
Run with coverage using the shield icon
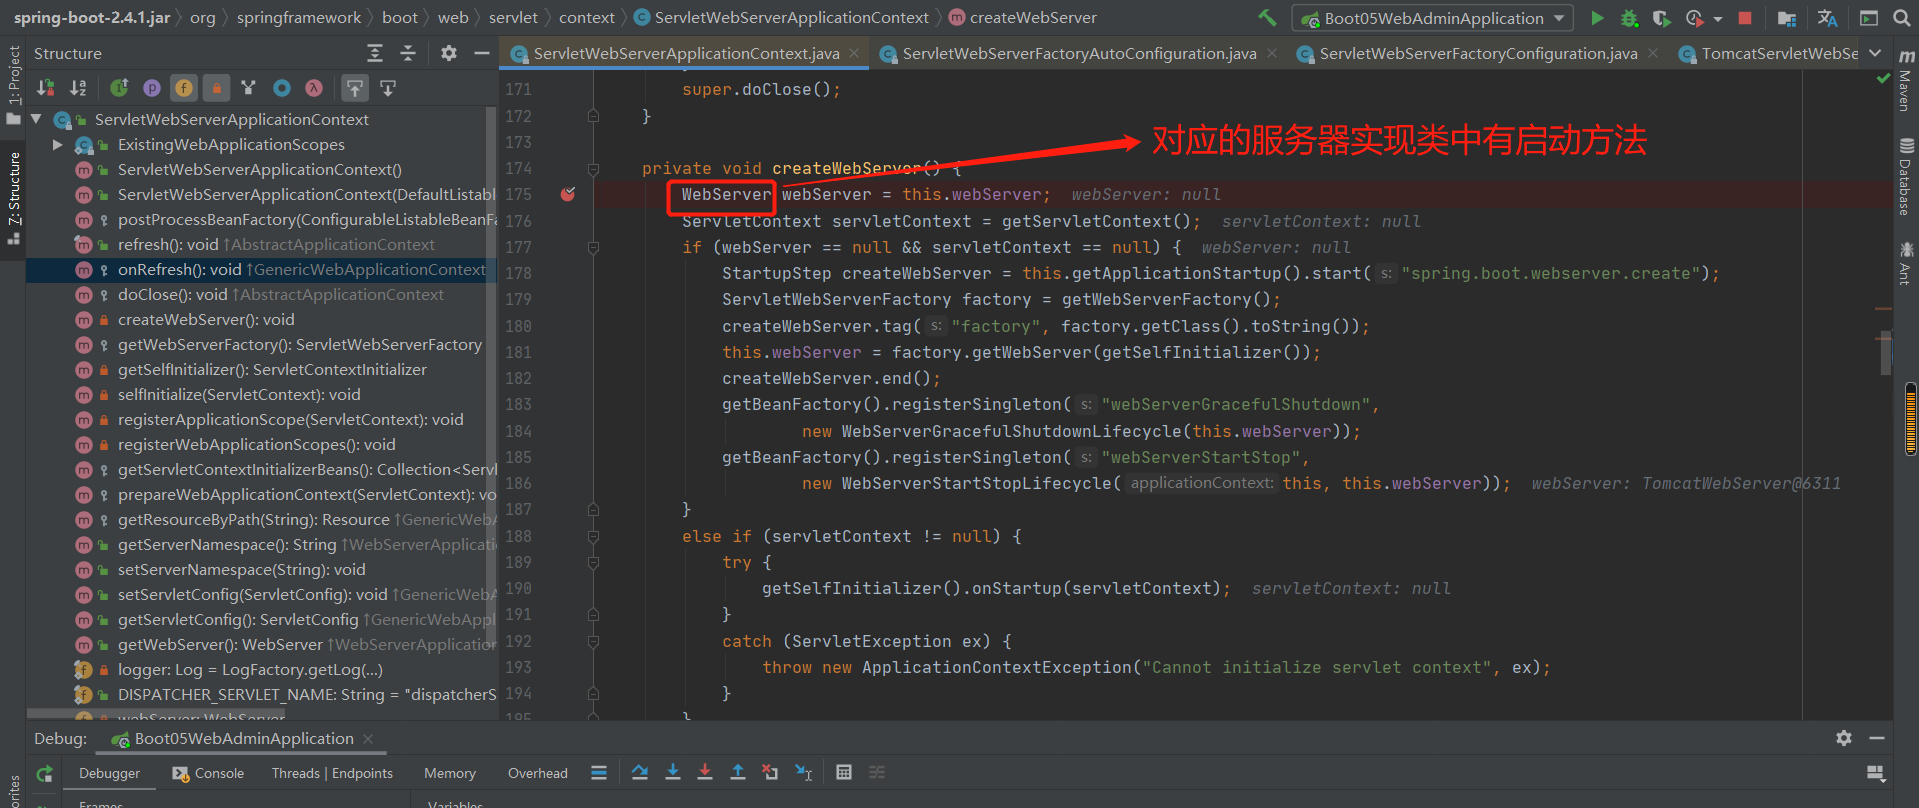click(x=1661, y=18)
